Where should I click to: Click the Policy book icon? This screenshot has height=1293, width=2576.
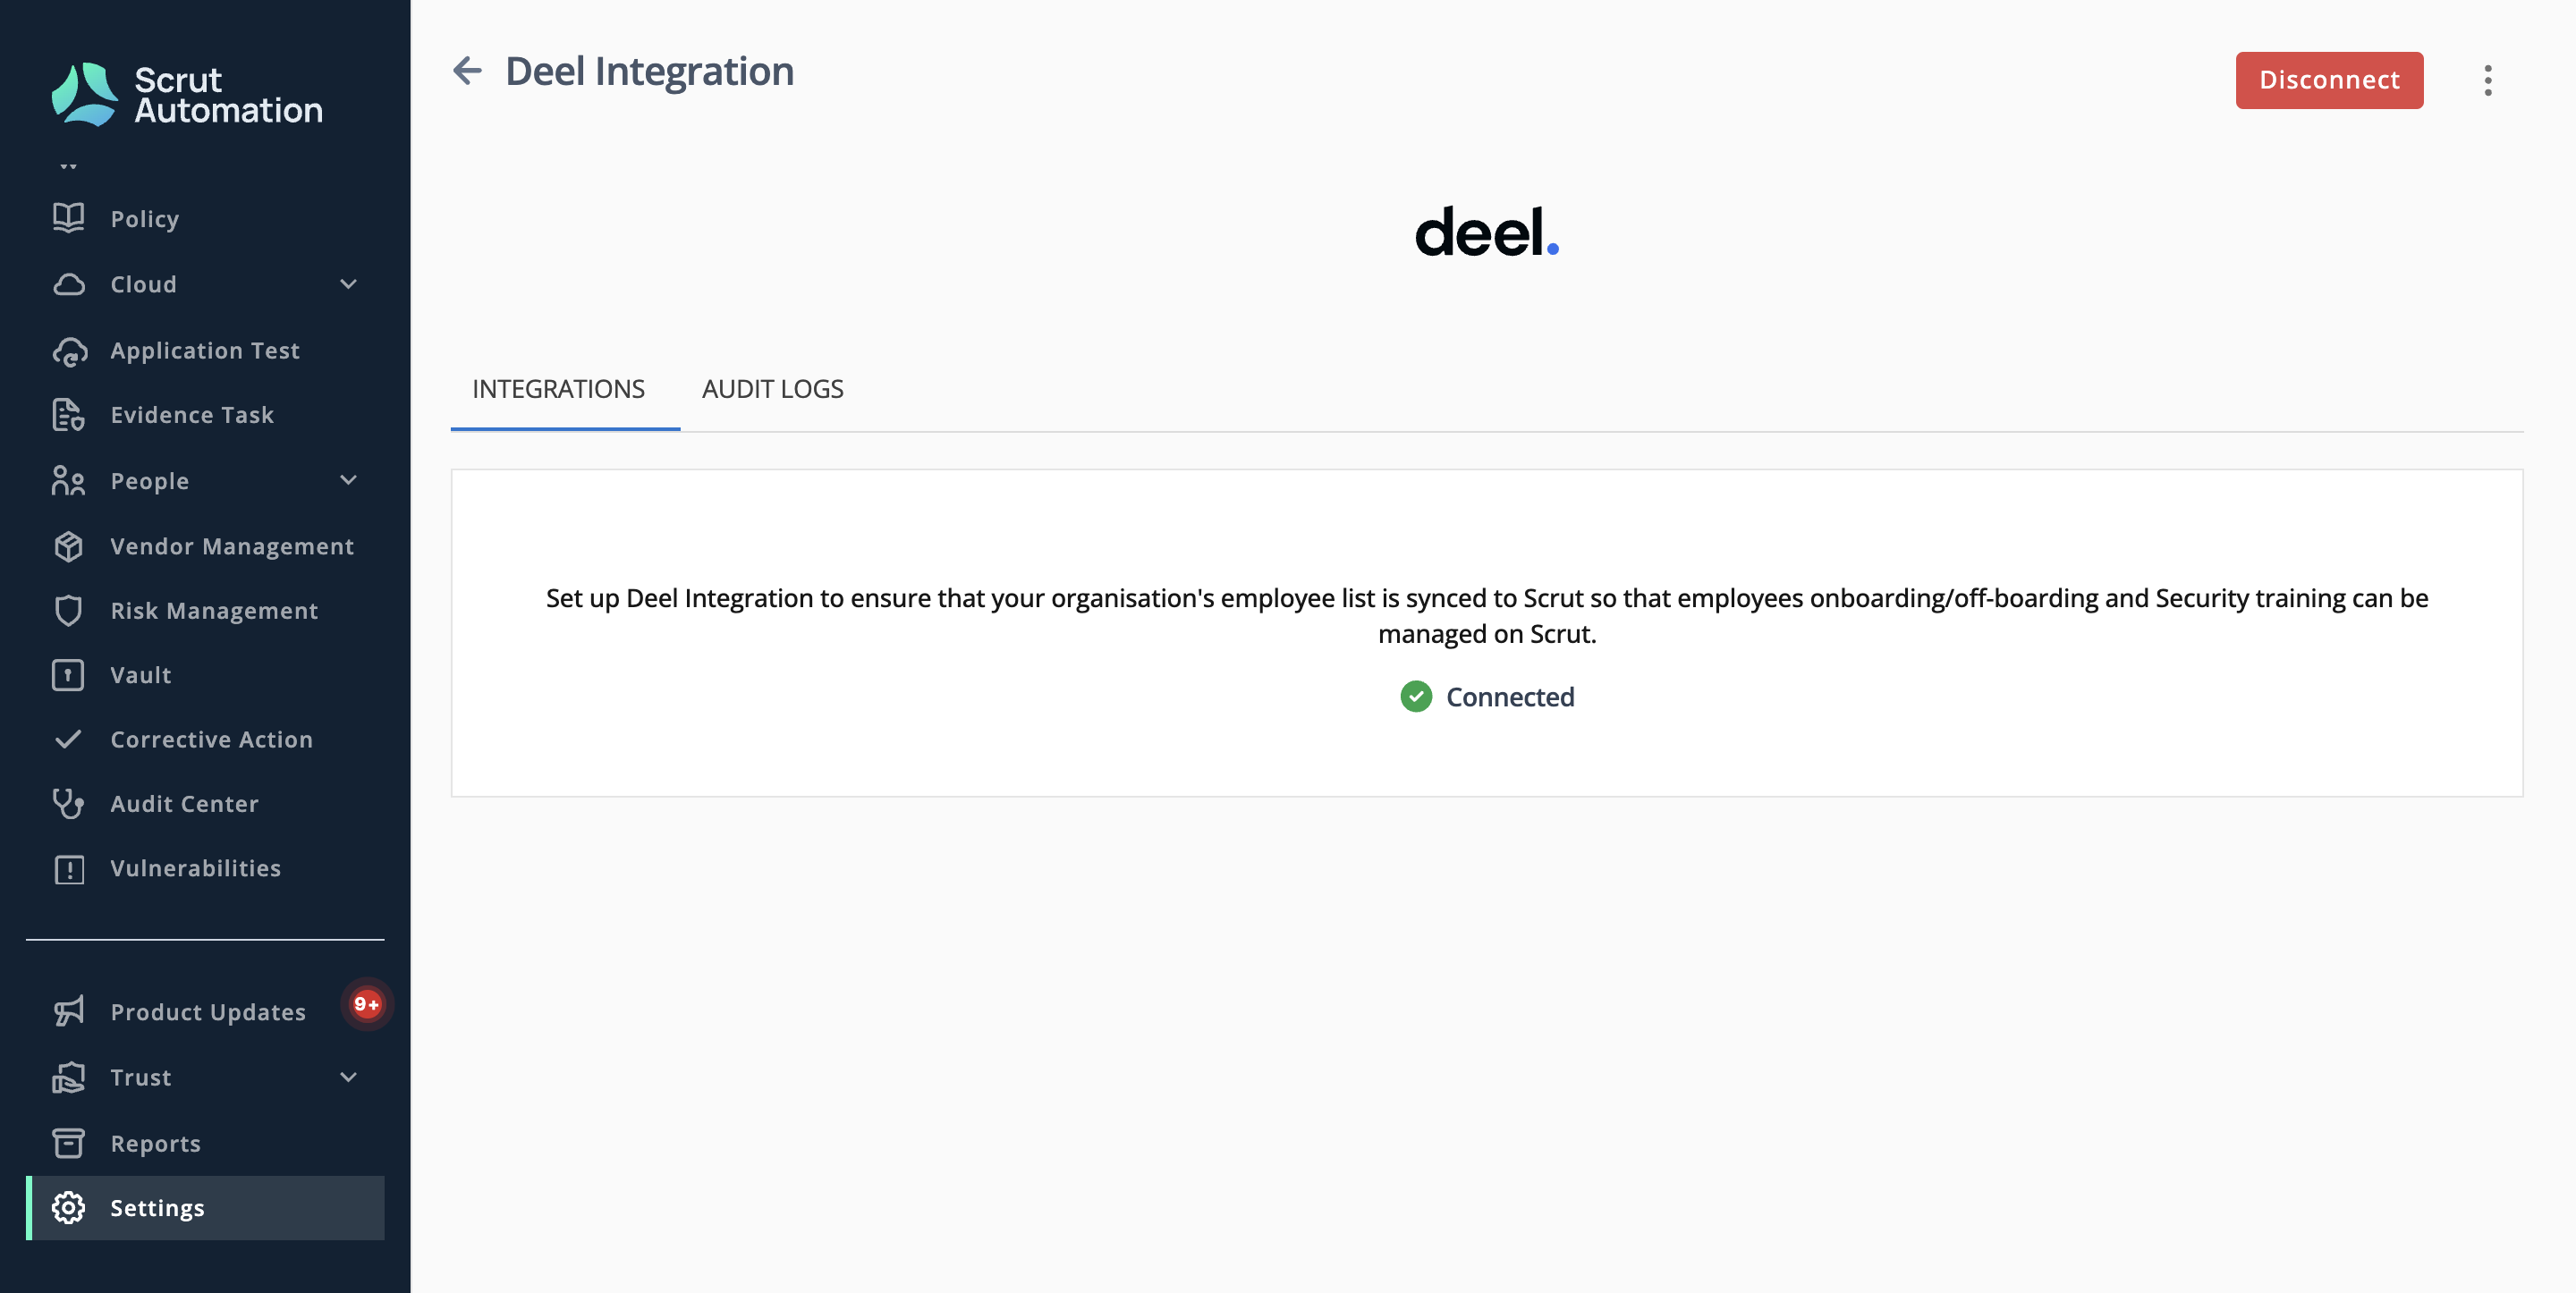tap(68, 218)
